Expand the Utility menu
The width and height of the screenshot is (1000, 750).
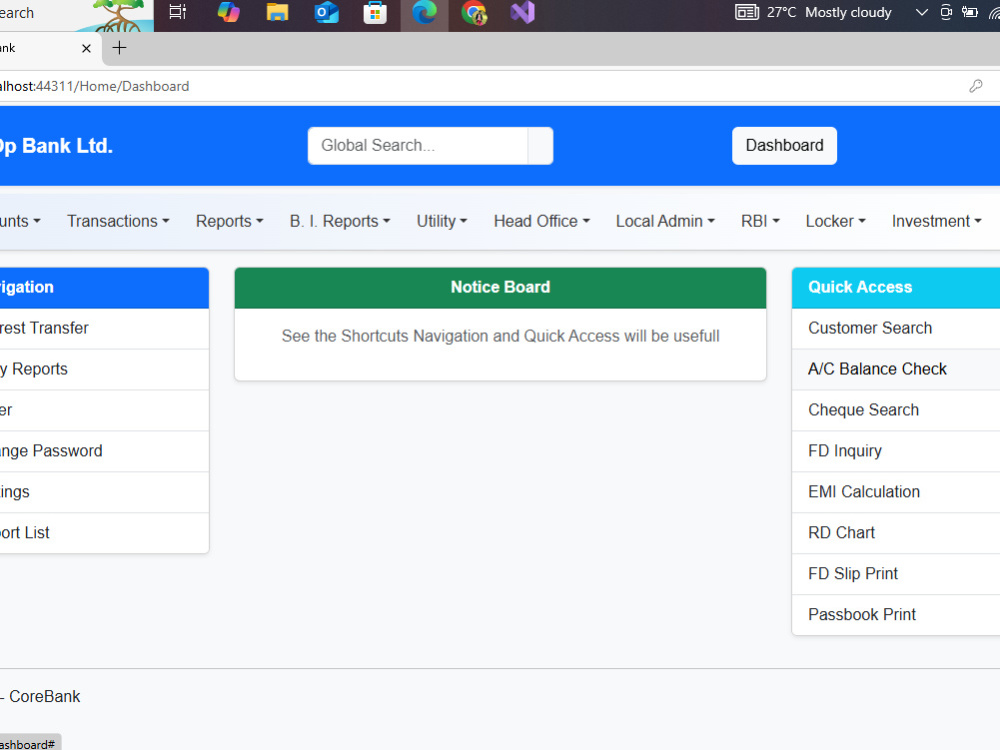click(x=441, y=221)
